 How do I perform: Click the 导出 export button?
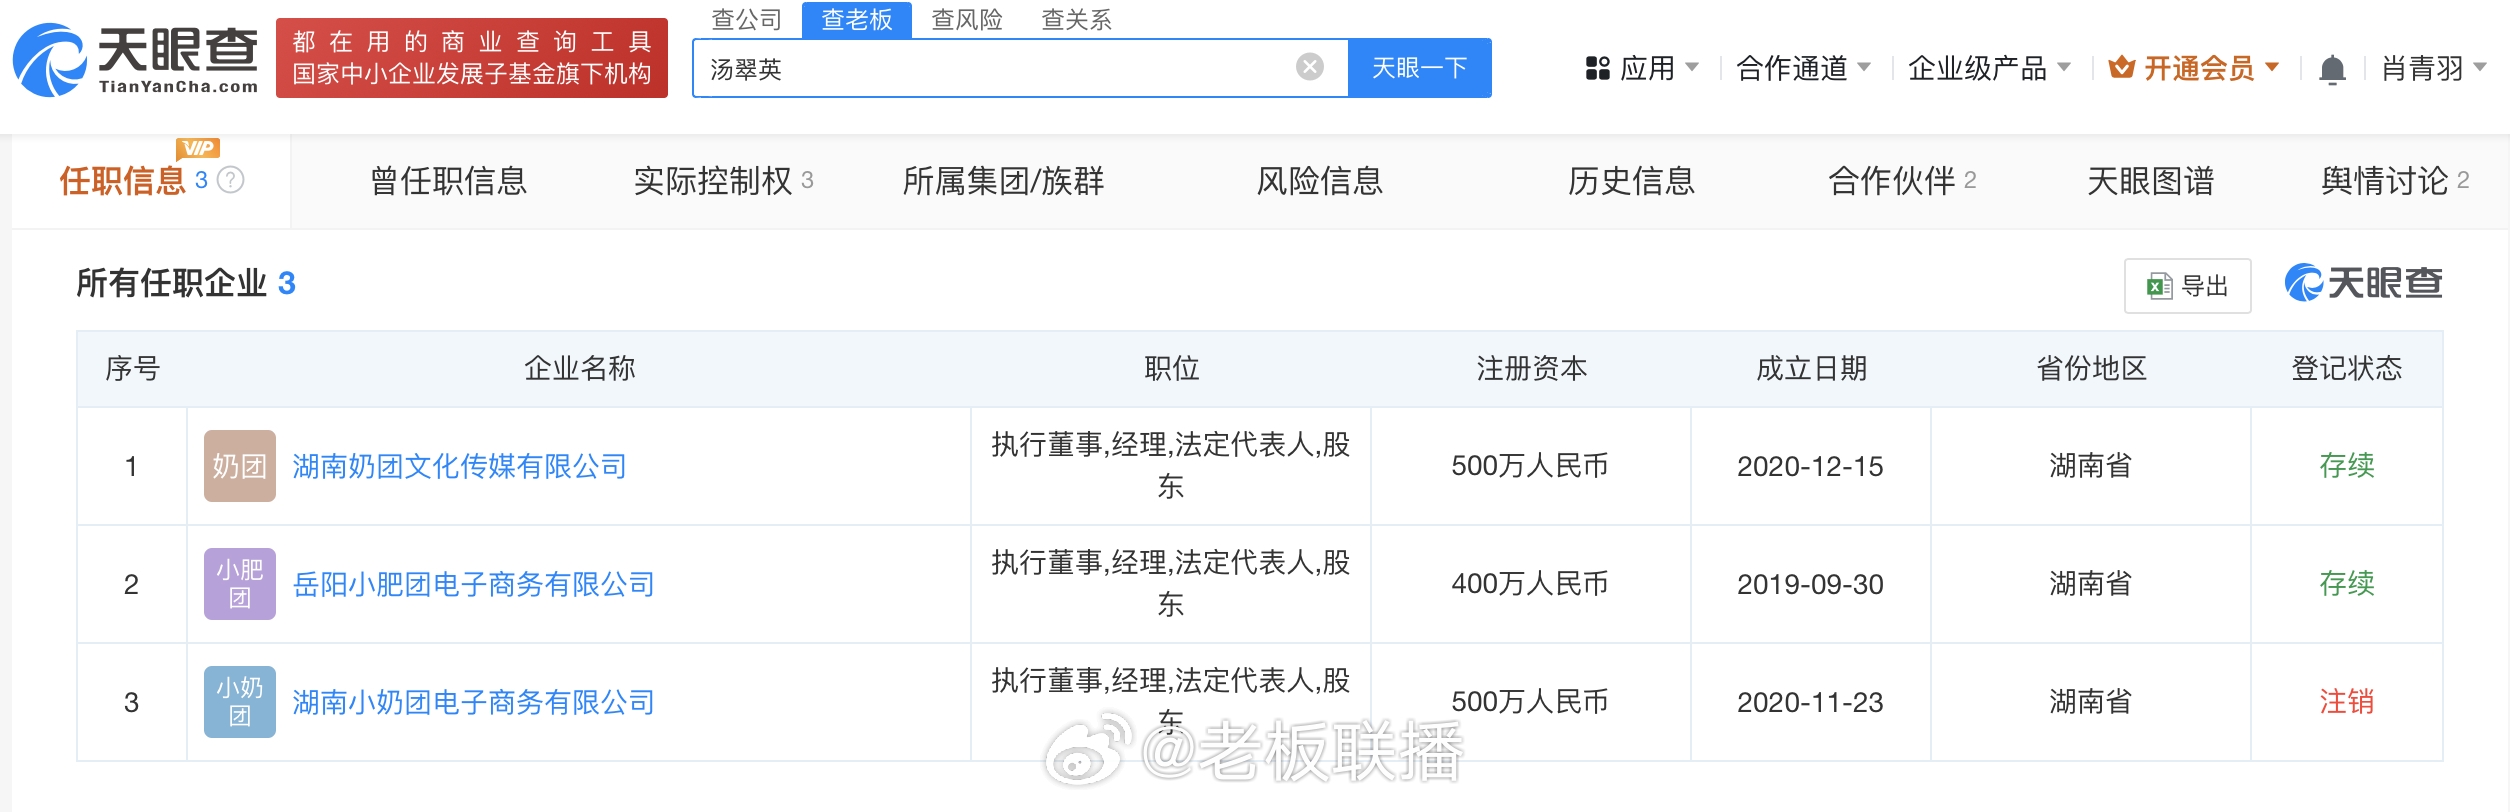2188,286
